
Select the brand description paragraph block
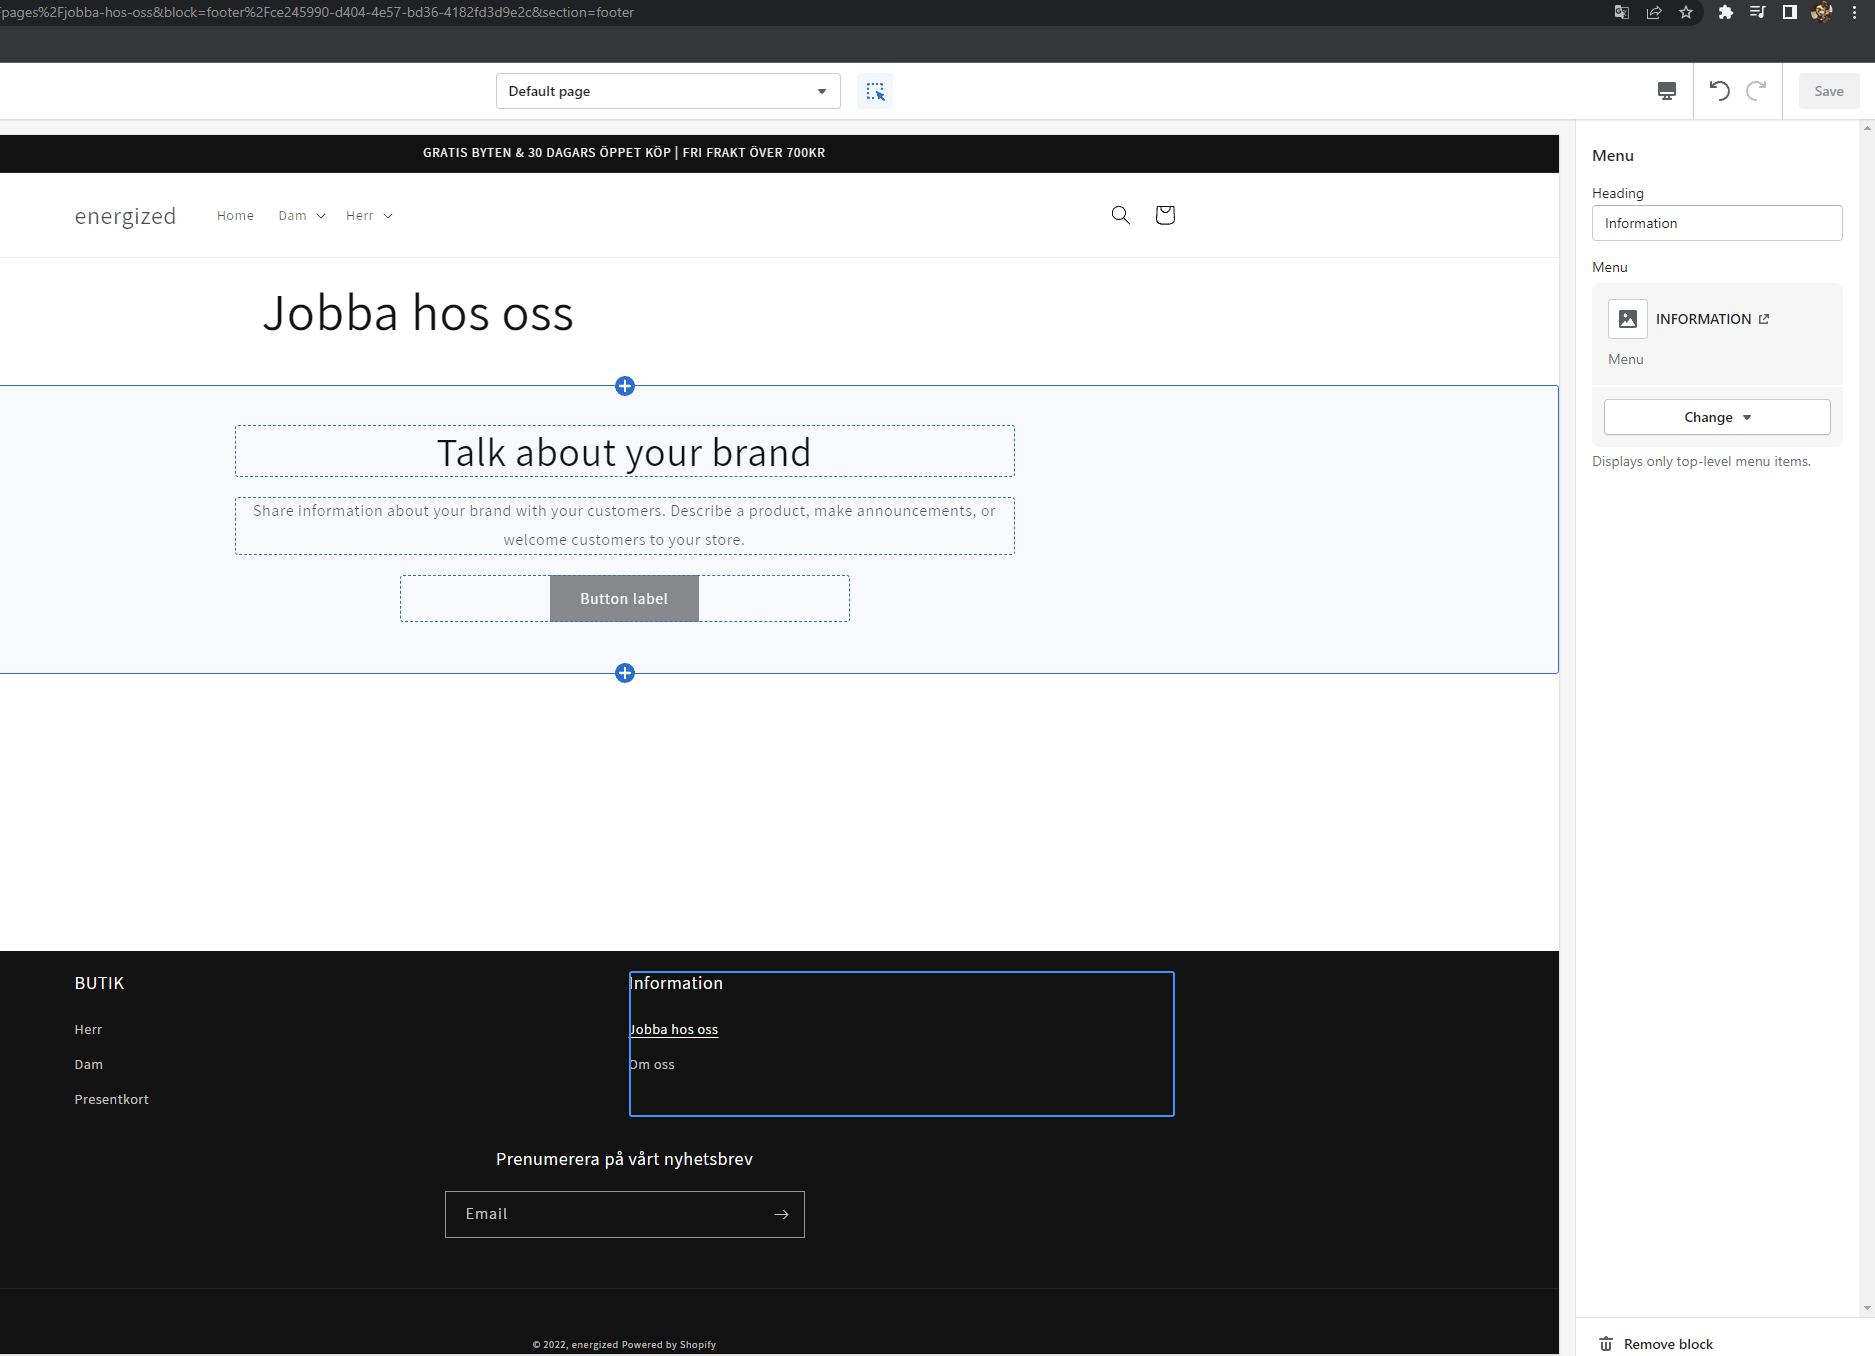tap(625, 526)
